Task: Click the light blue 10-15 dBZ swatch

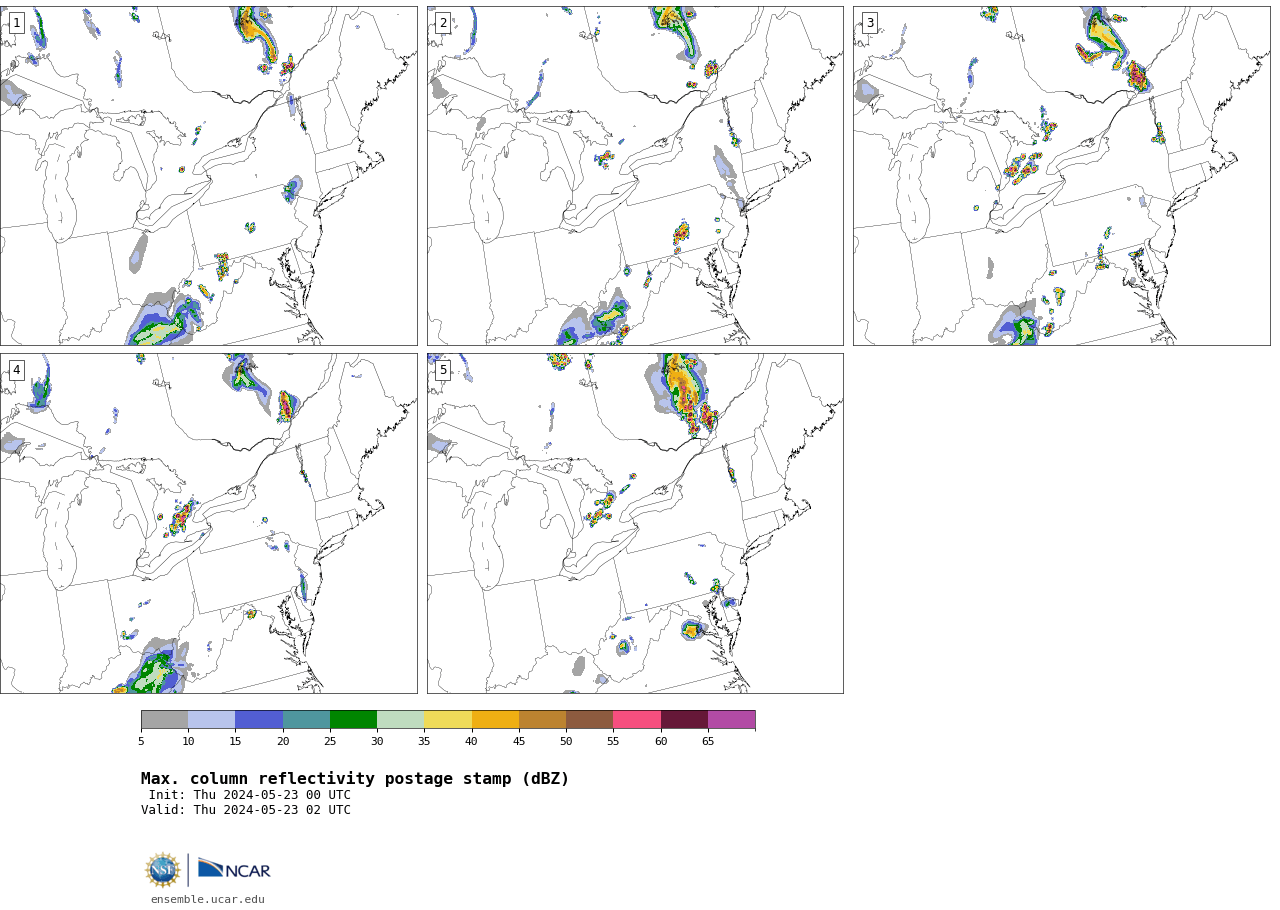Action: tap(211, 720)
